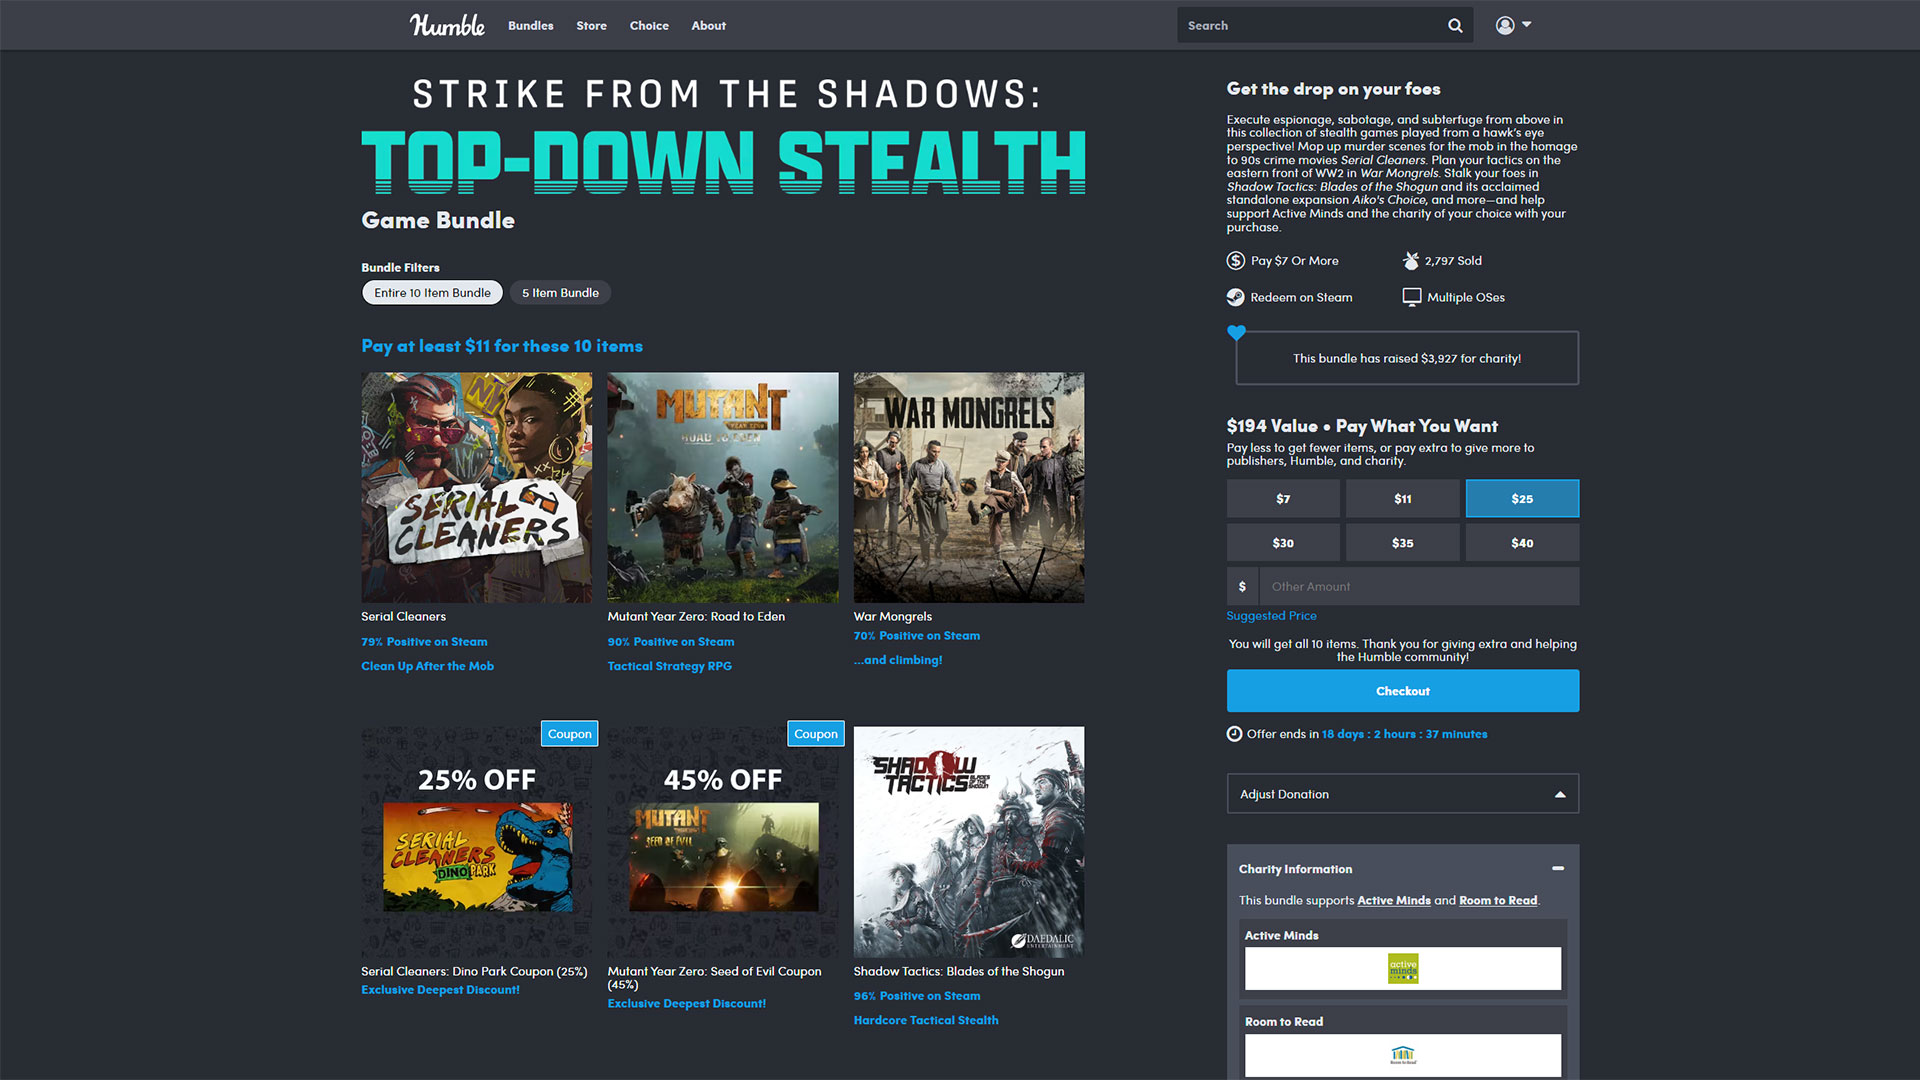Select the 5 Item Bundle filter toggle
This screenshot has height=1080, width=1920.
[560, 291]
